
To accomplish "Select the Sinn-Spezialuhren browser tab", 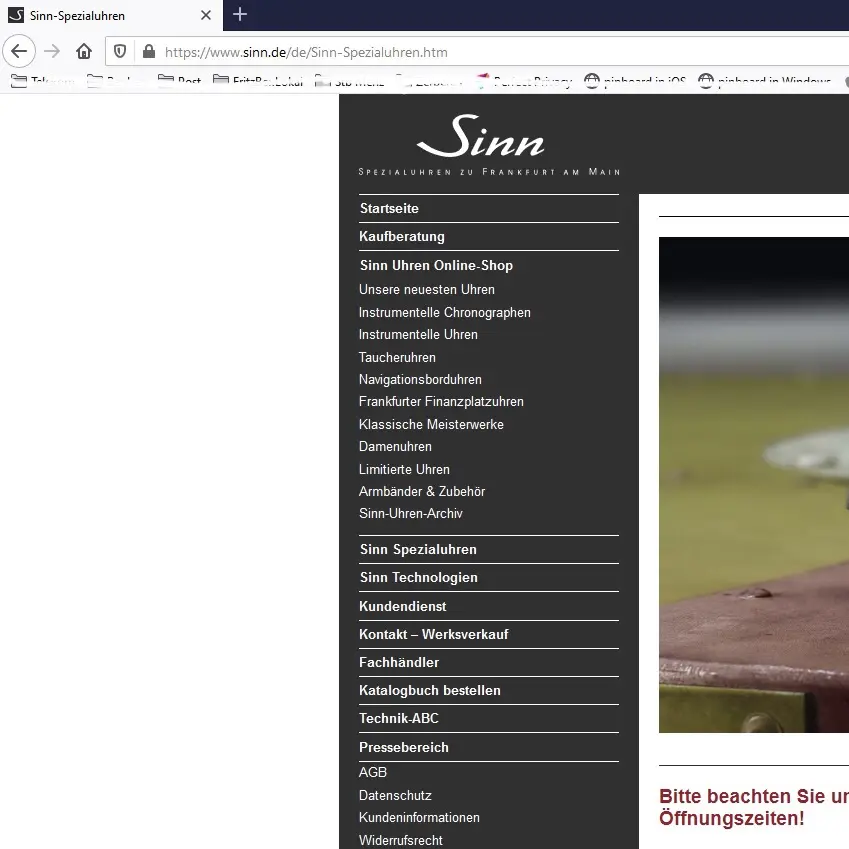I will click(x=100, y=16).
